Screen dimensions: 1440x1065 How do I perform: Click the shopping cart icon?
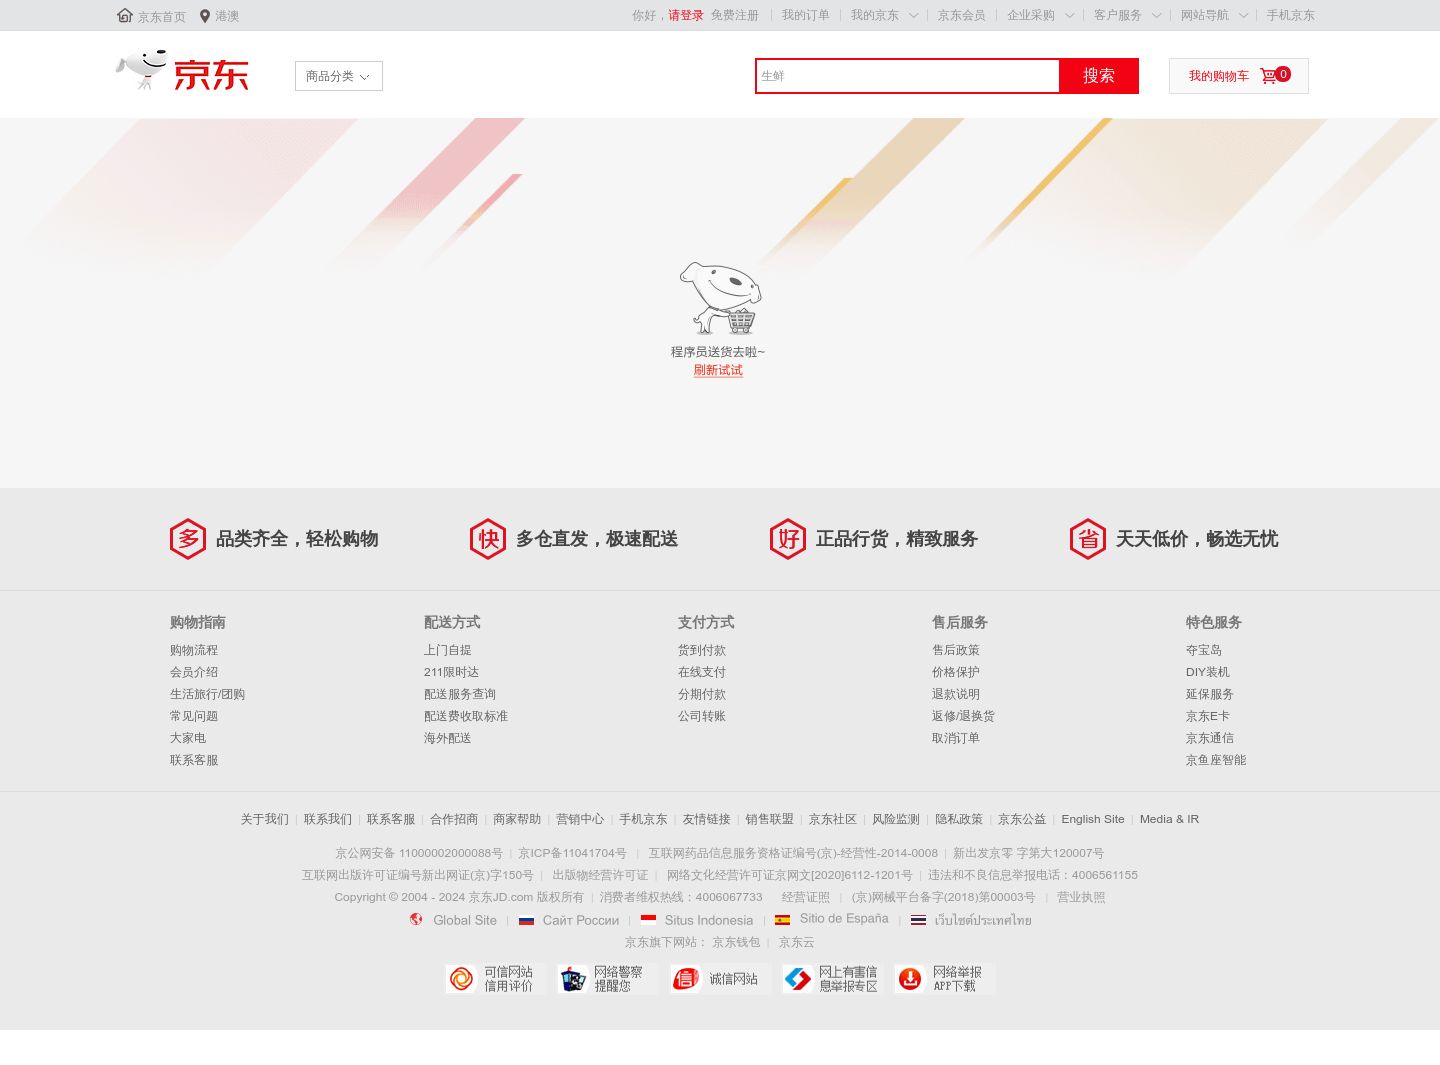point(1268,76)
